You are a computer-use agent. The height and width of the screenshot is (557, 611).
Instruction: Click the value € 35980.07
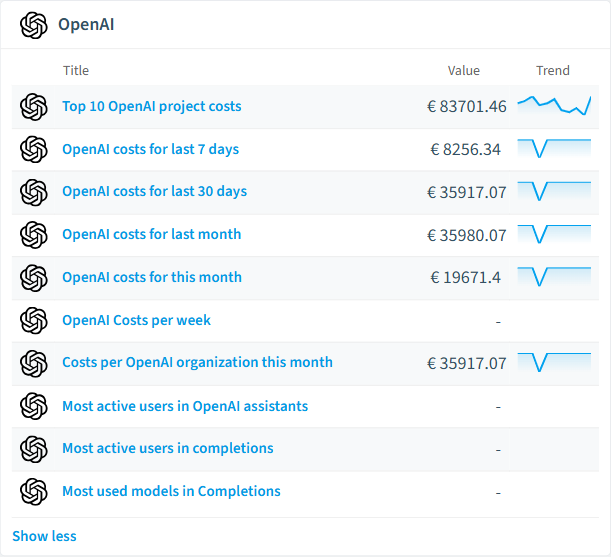click(x=467, y=235)
